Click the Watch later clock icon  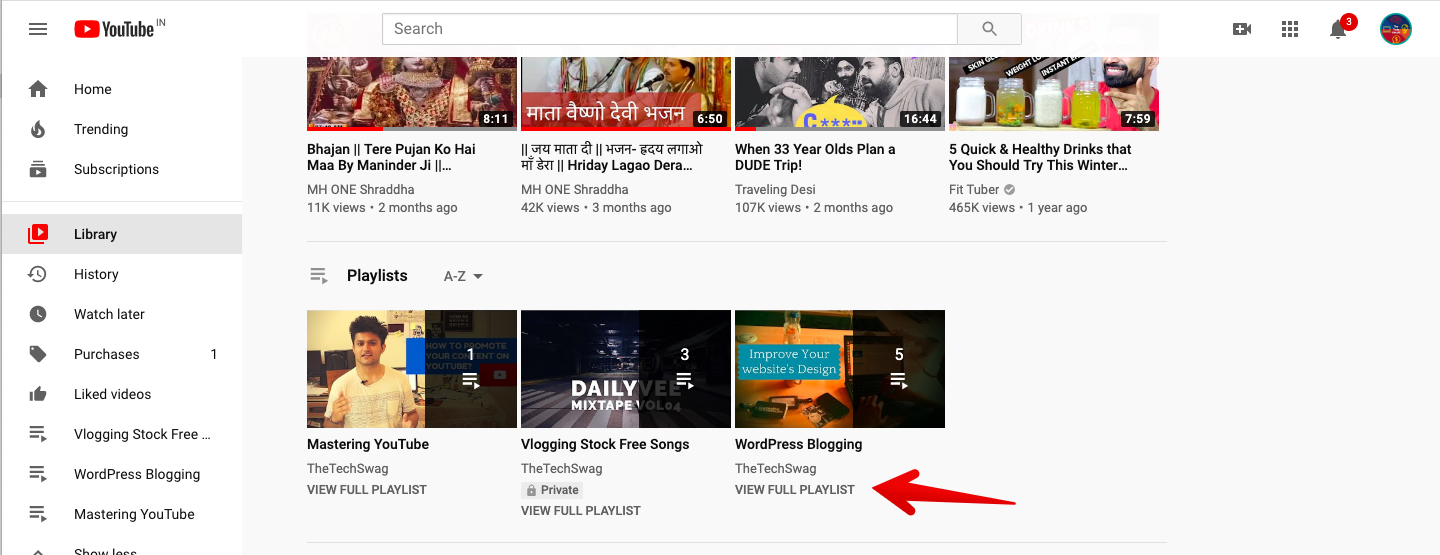(x=38, y=314)
